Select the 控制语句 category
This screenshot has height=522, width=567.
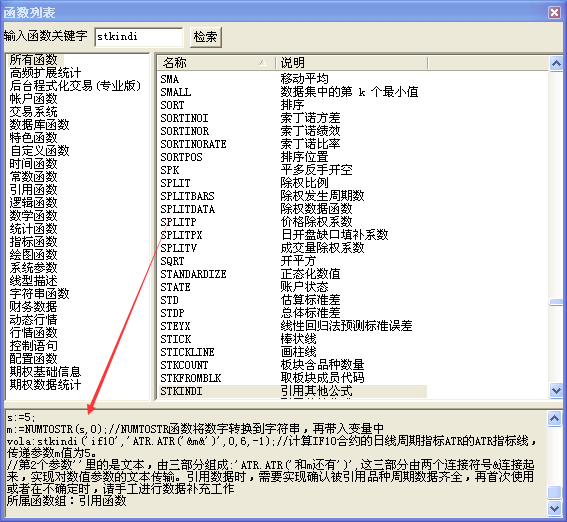coord(34,346)
